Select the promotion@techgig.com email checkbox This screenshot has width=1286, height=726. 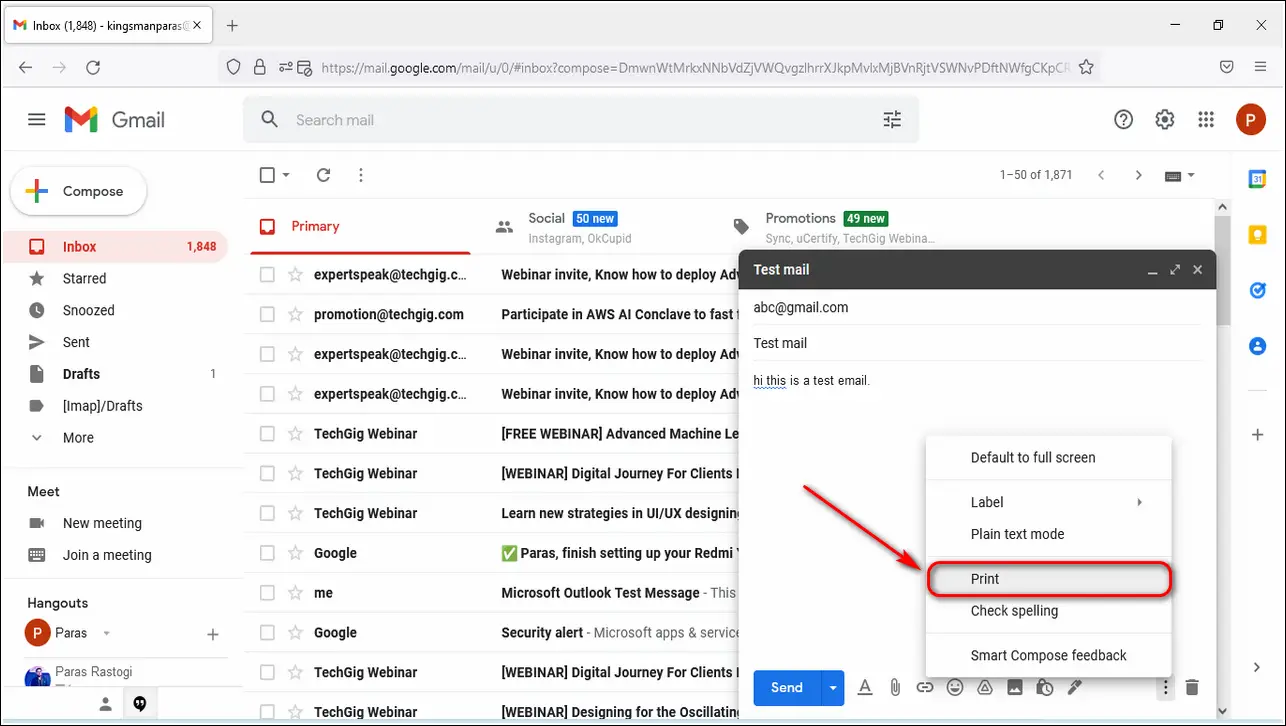267,314
